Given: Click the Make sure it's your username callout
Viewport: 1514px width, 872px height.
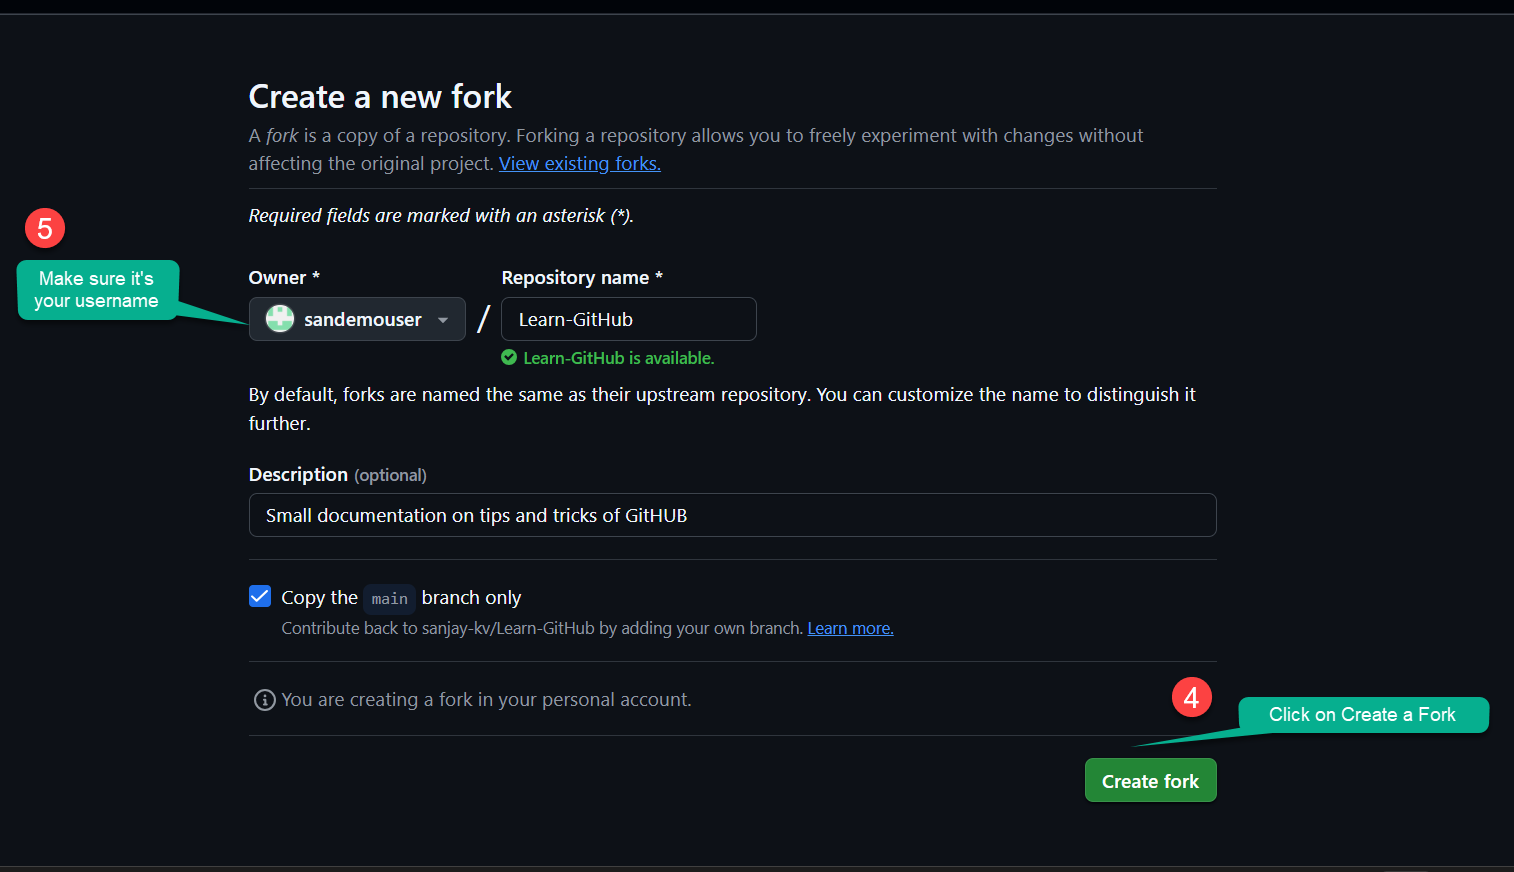Looking at the screenshot, I should click(x=97, y=290).
